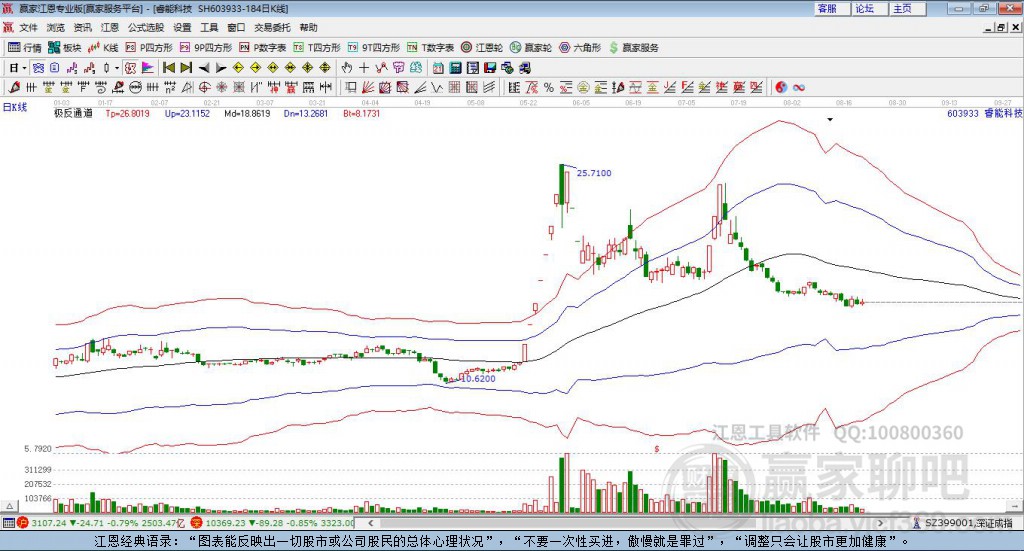The height and width of the screenshot is (551, 1024).
Task: Select the crosshair cursor tool
Action: [364, 68]
